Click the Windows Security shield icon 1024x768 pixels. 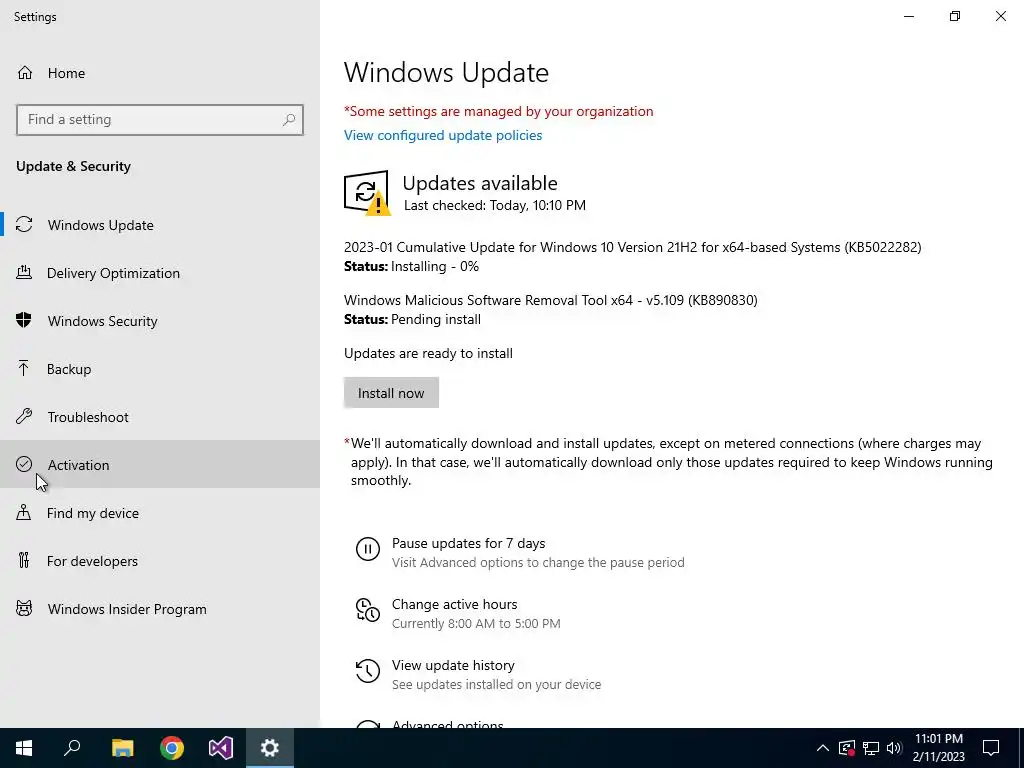click(24, 320)
